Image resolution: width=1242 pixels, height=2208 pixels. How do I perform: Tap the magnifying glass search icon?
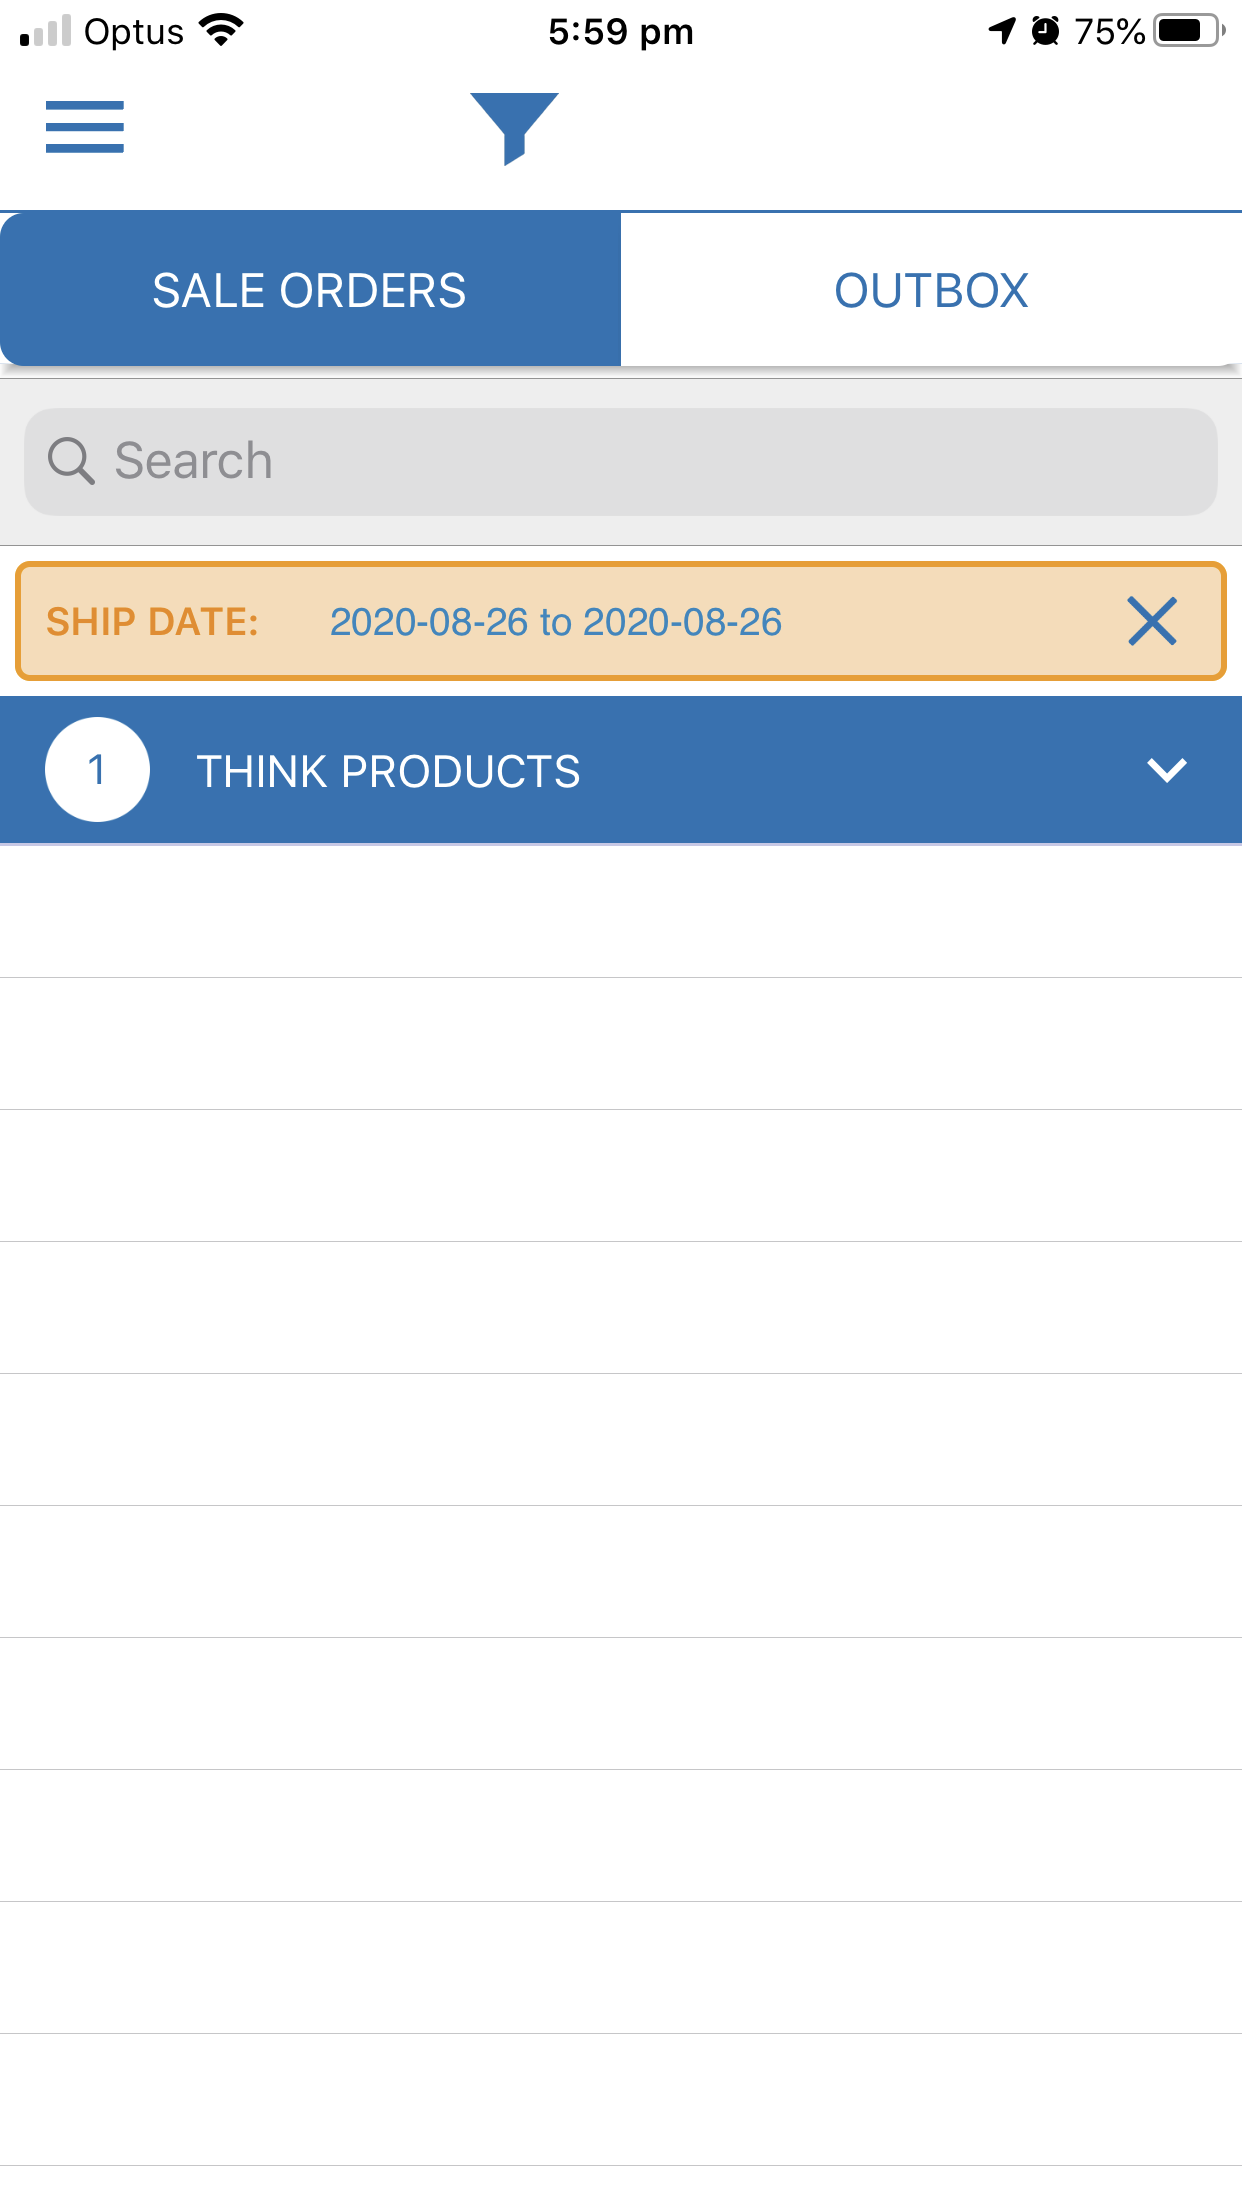(71, 461)
